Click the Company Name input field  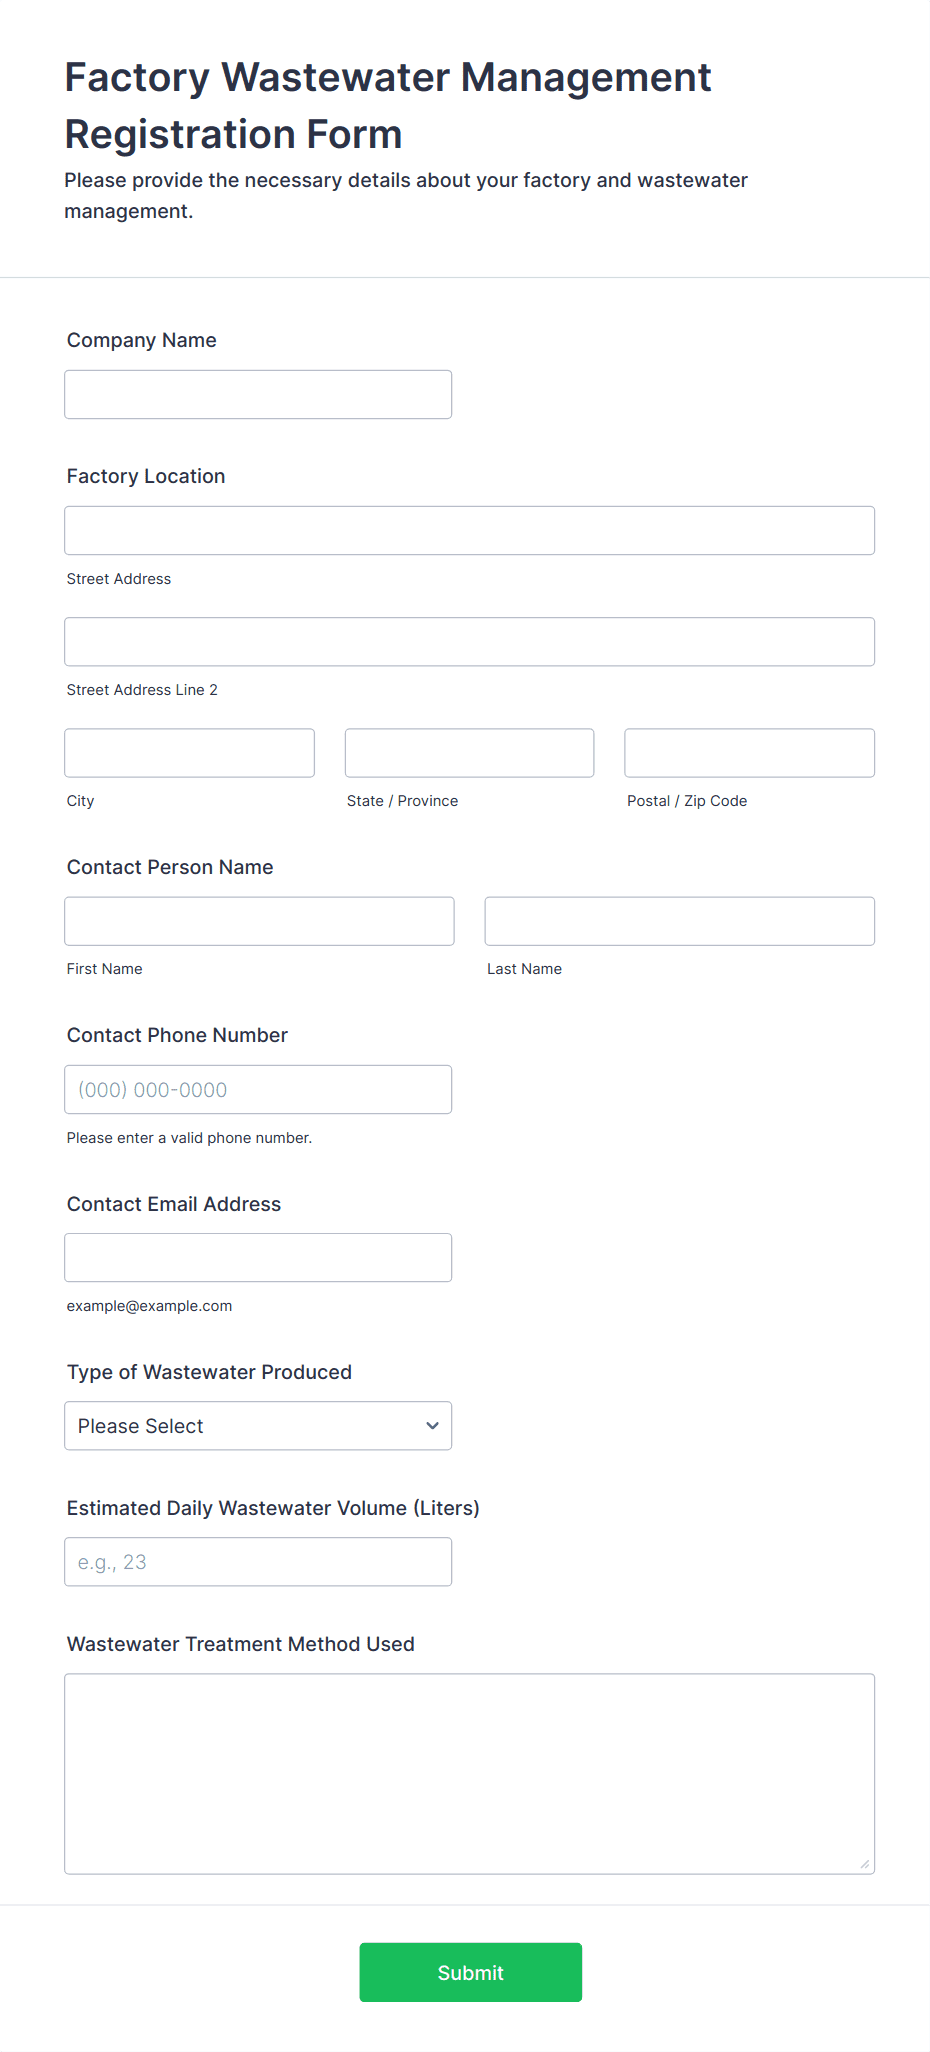coord(258,395)
